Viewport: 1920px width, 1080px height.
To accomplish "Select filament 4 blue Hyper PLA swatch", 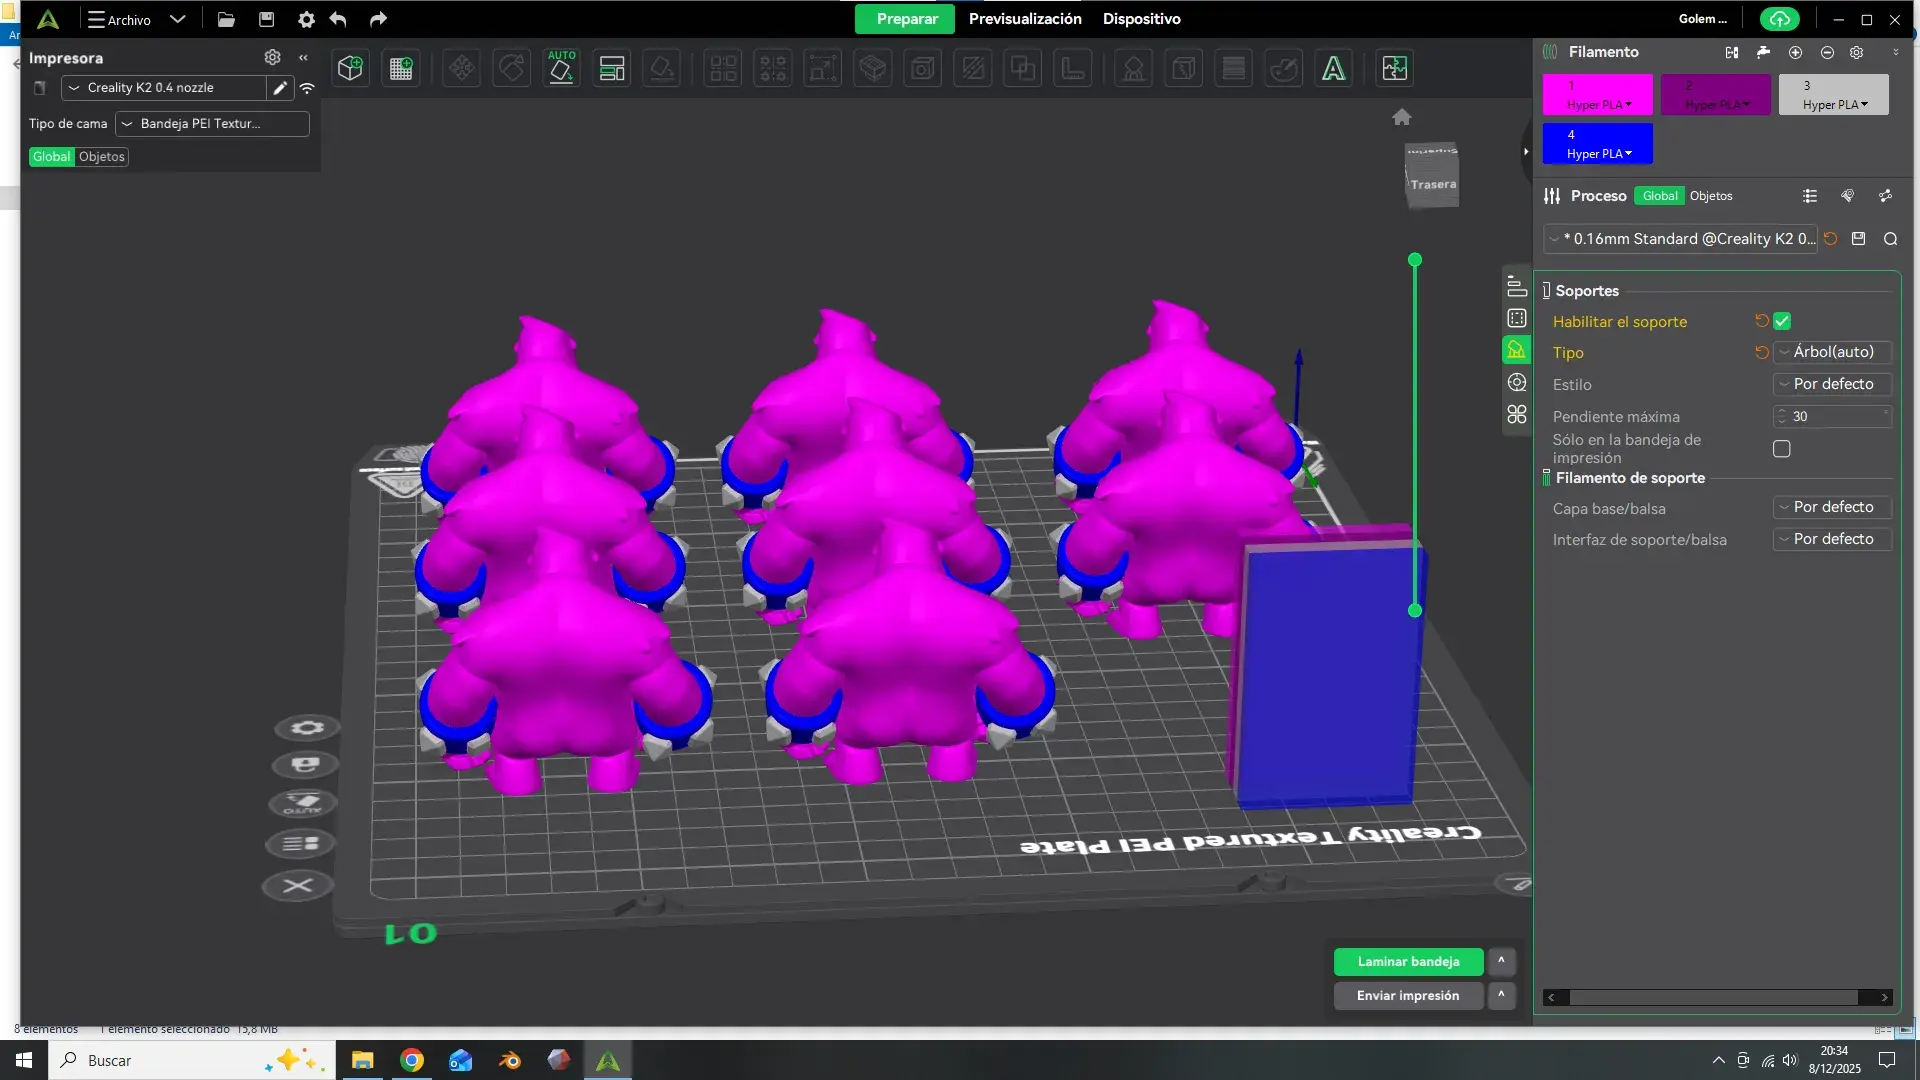I will [1597, 143].
